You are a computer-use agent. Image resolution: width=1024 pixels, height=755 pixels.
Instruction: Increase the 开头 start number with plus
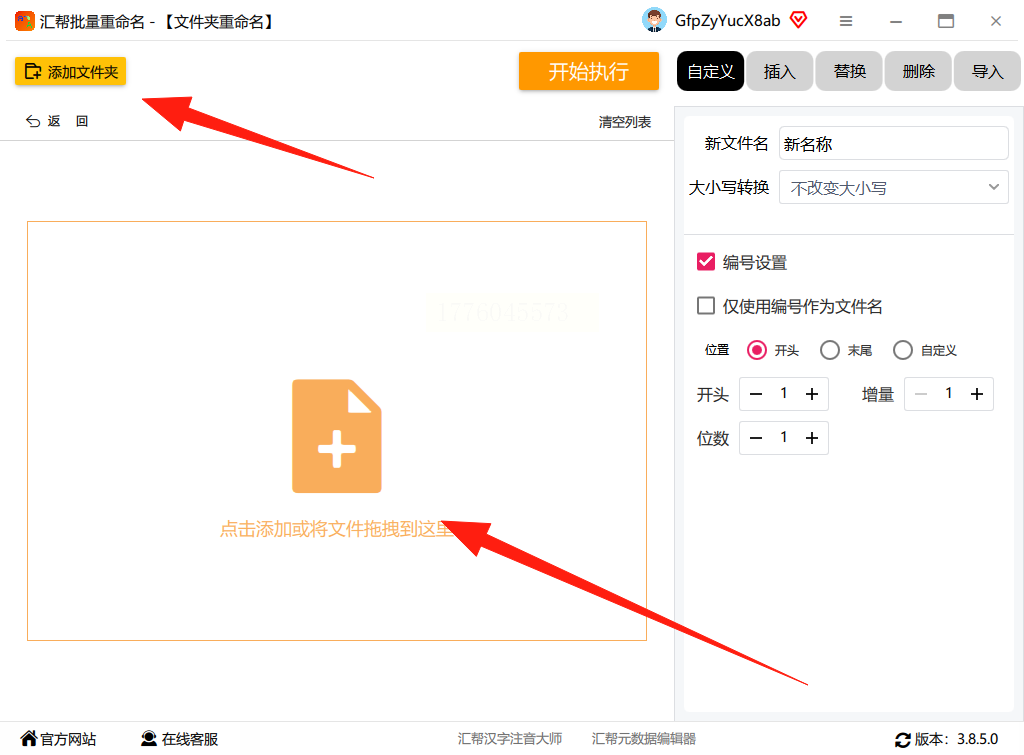[x=812, y=394]
